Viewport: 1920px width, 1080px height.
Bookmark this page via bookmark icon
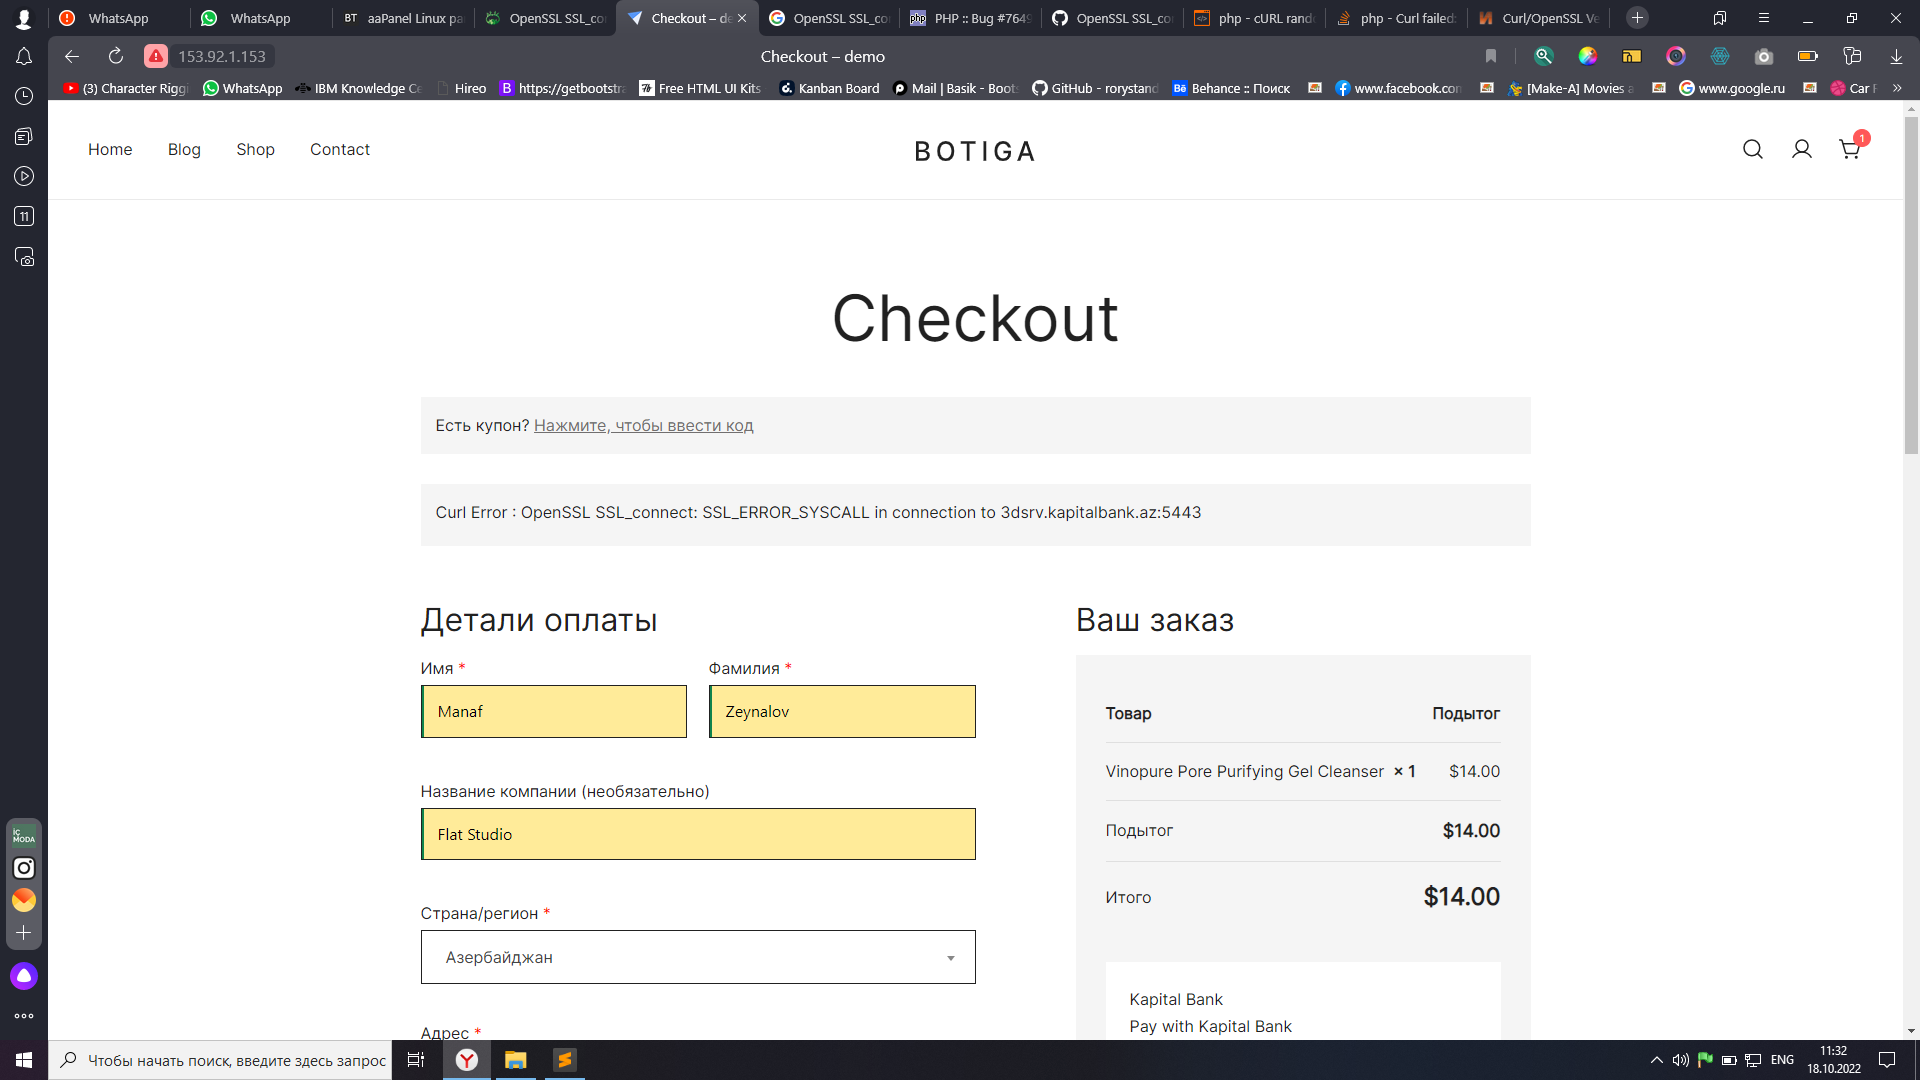point(1490,57)
